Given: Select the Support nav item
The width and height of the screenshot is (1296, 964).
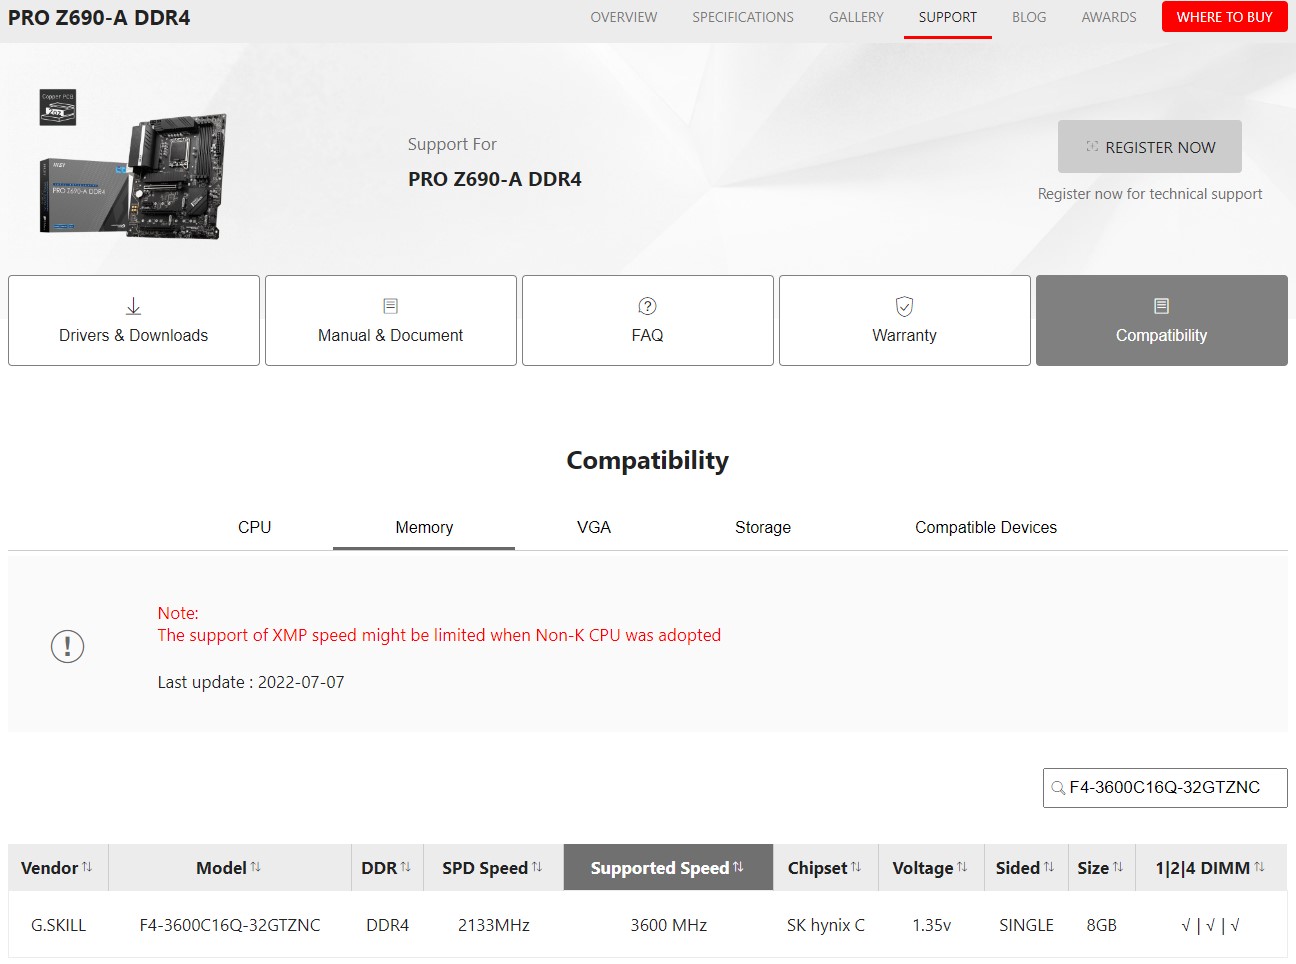Looking at the screenshot, I should (948, 17).
